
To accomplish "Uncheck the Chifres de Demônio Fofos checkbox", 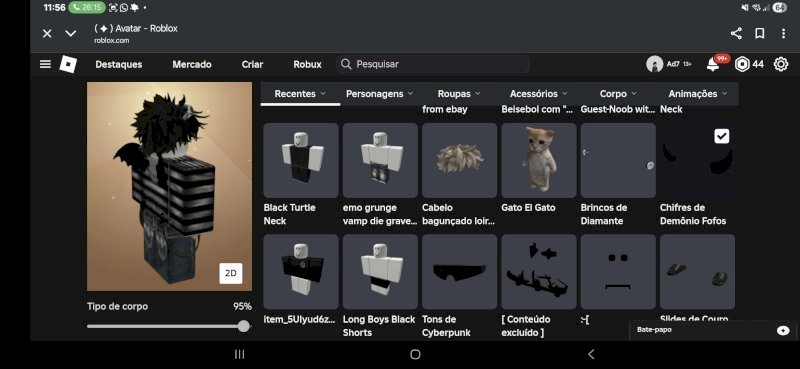I will click(721, 136).
